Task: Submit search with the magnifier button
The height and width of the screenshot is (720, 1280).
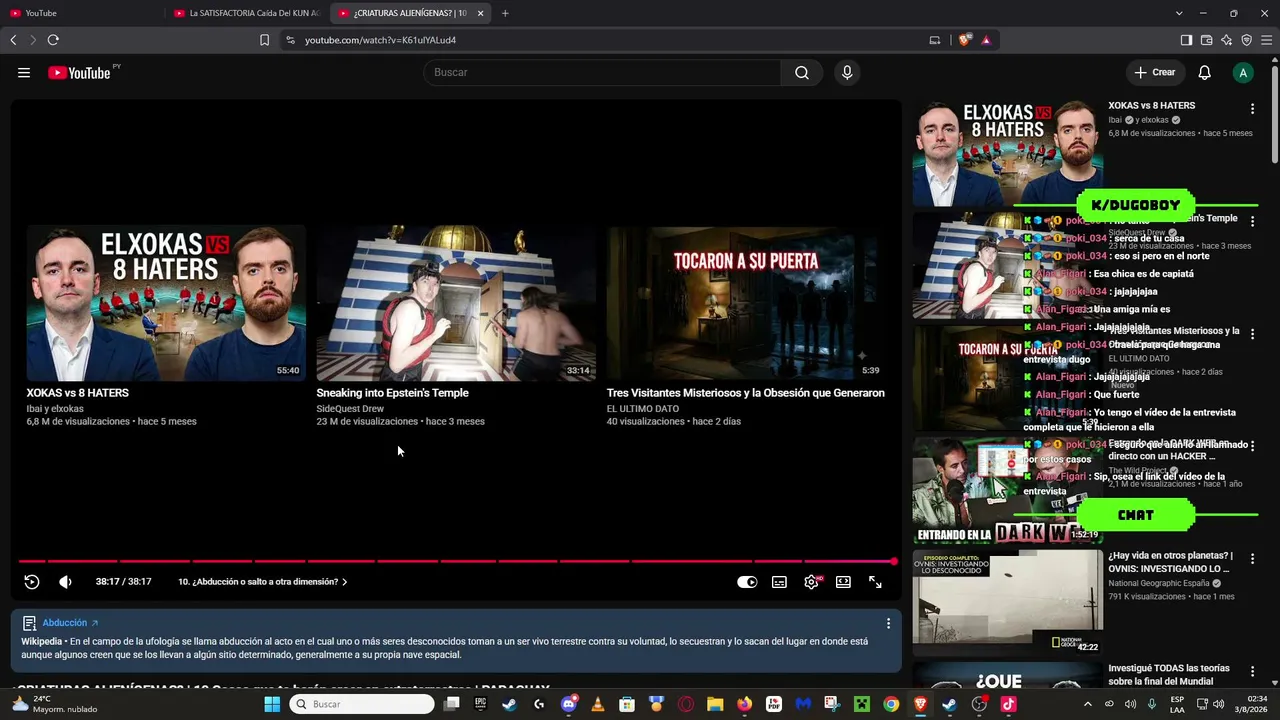Action: (x=802, y=72)
